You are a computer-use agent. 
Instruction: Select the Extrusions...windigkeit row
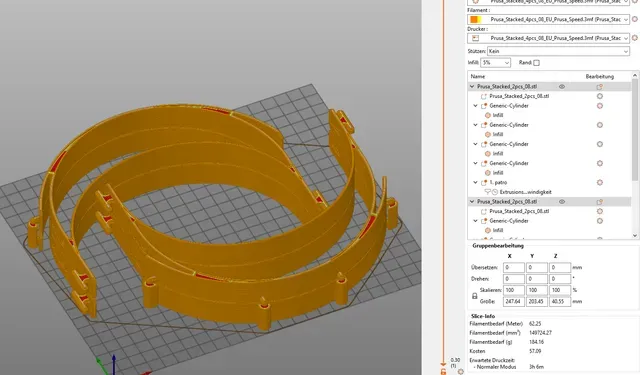click(x=549, y=192)
